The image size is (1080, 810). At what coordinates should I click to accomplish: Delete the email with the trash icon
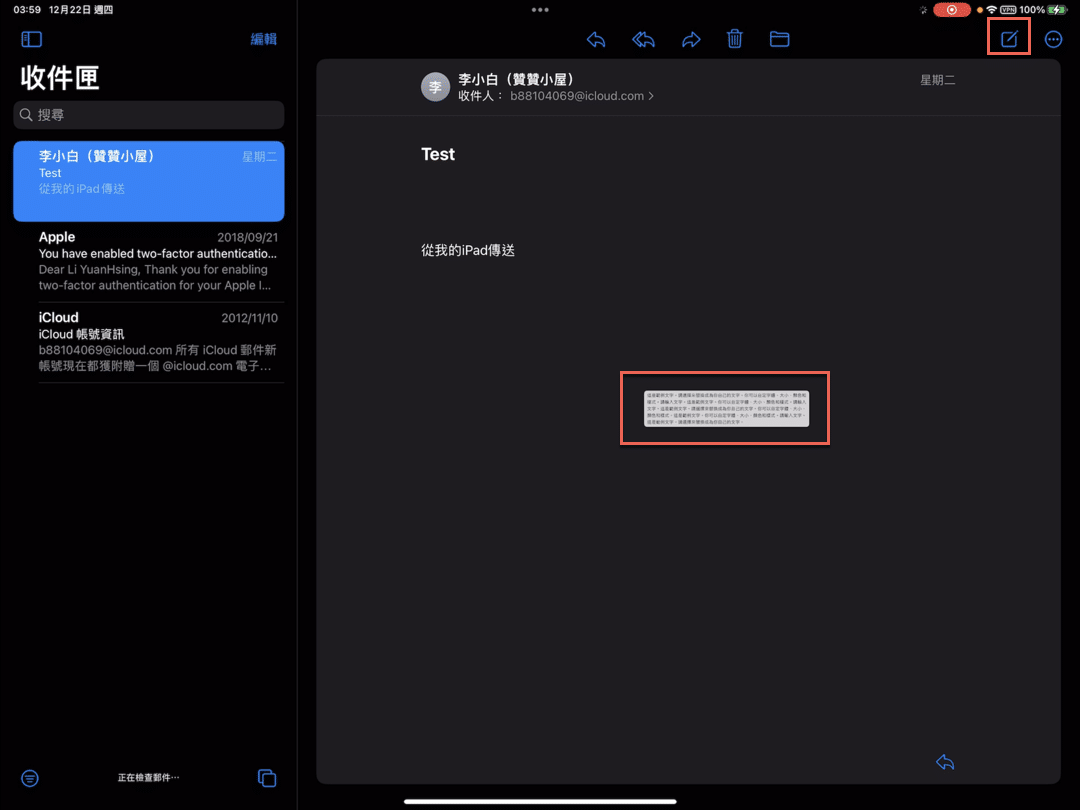coord(735,39)
